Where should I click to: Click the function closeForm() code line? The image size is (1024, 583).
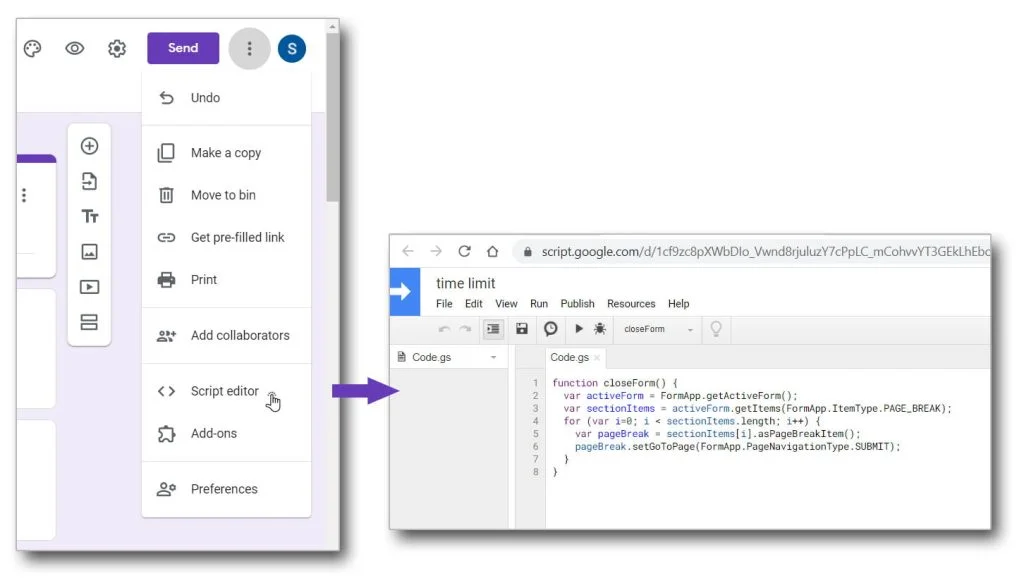point(615,383)
